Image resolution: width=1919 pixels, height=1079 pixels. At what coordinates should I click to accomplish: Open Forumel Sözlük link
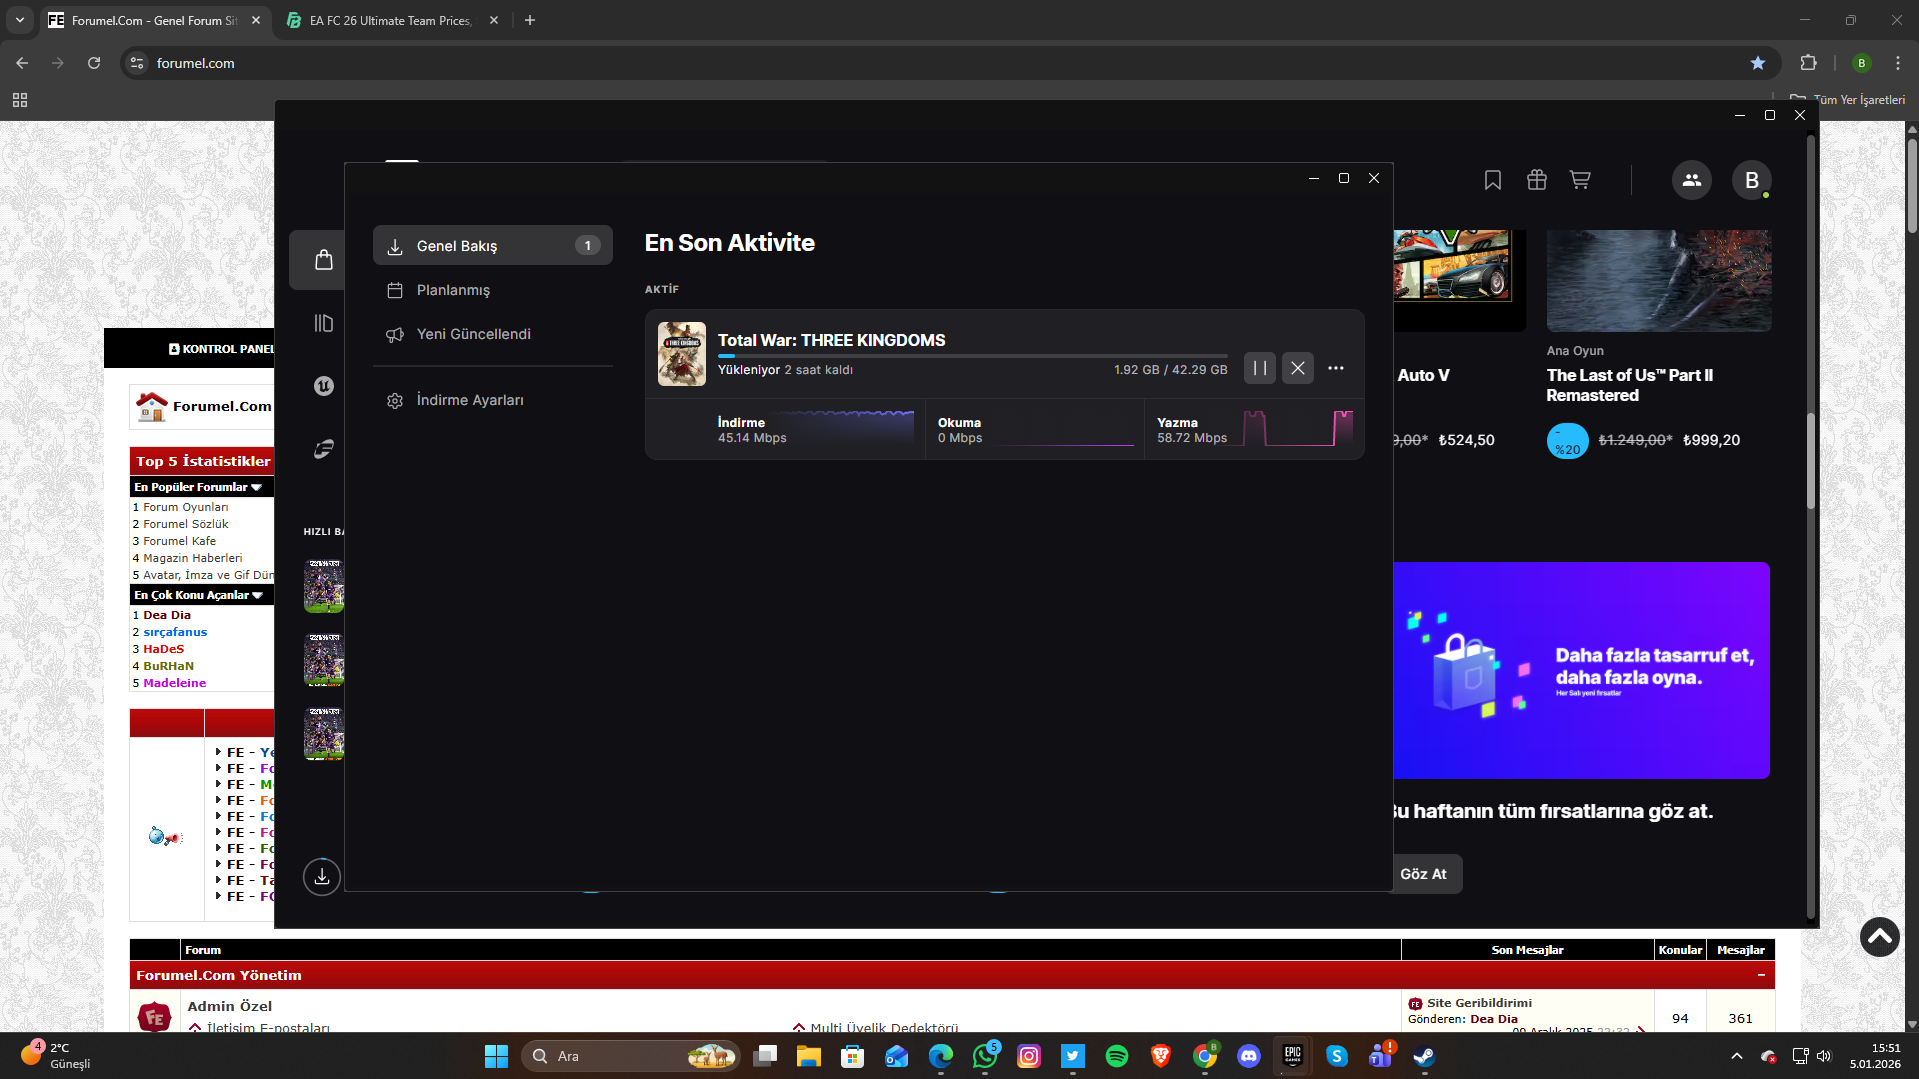click(x=186, y=524)
